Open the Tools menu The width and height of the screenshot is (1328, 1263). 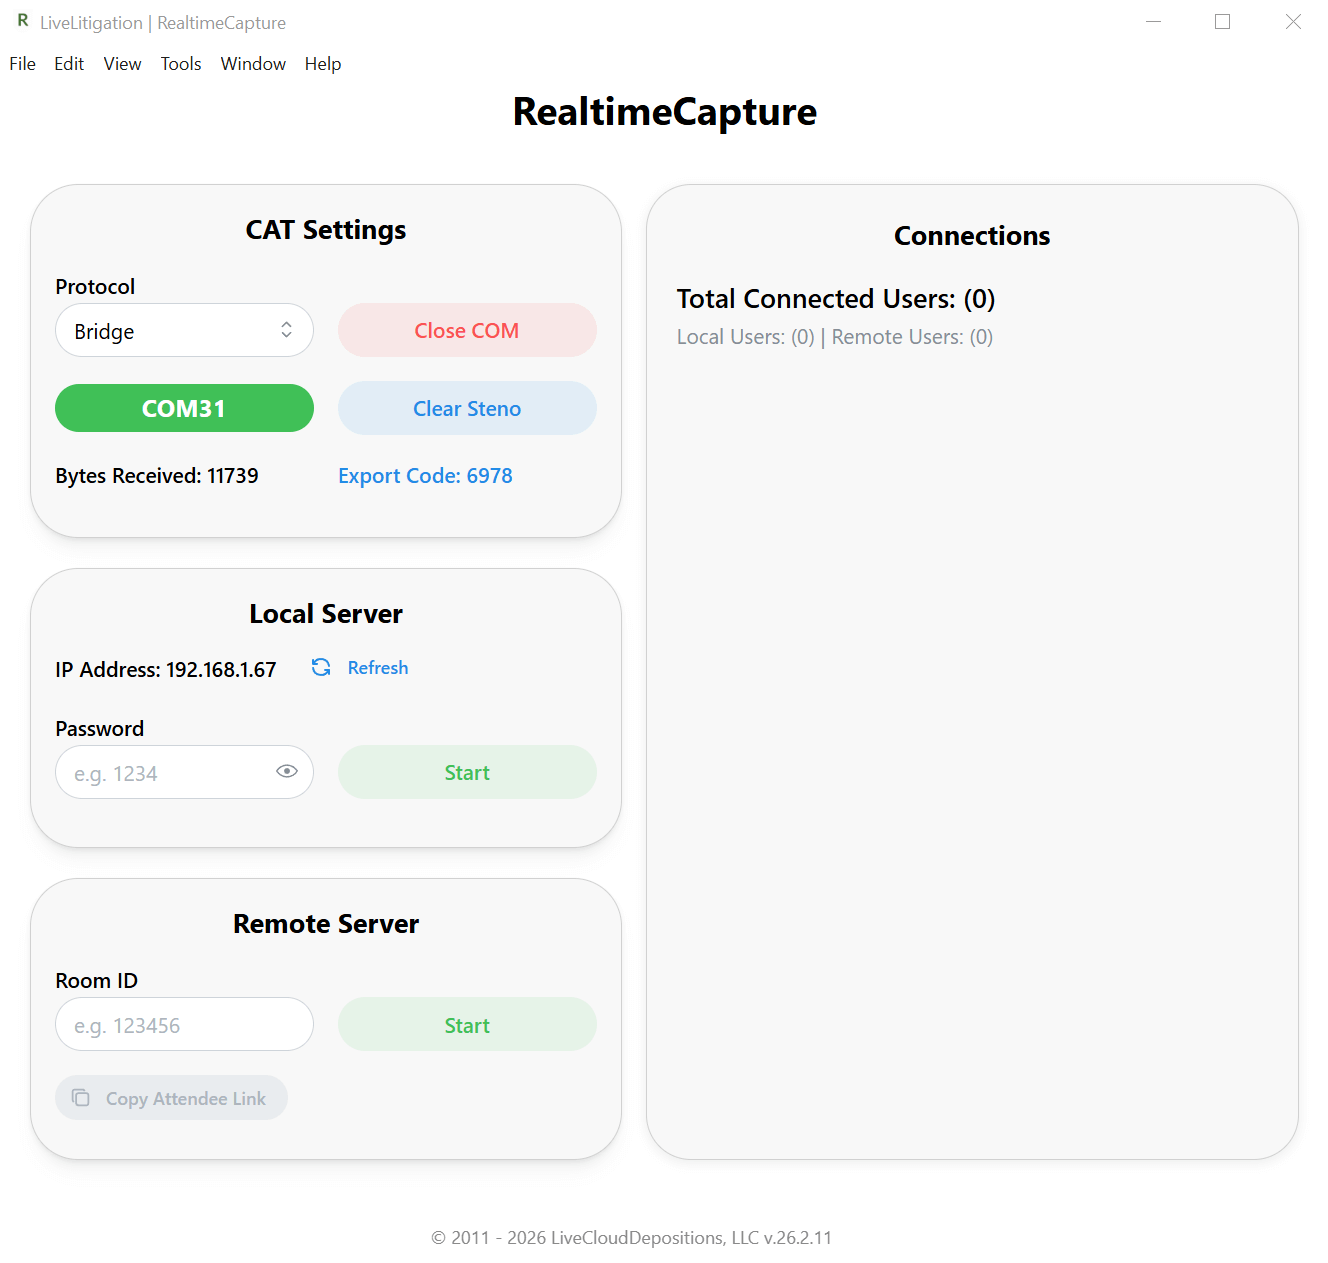[x=180, y=63]
